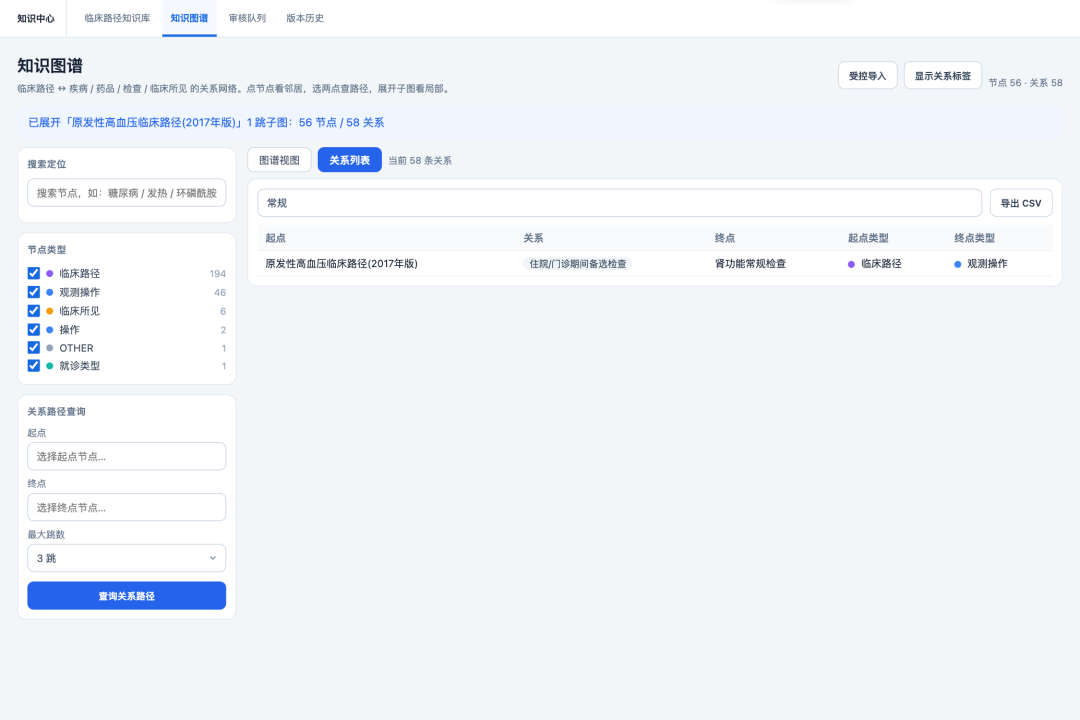Click the count 194 beside 临床路径
Screen dimensions: 1080x720
pyautogui.click(x=218, y=274)
